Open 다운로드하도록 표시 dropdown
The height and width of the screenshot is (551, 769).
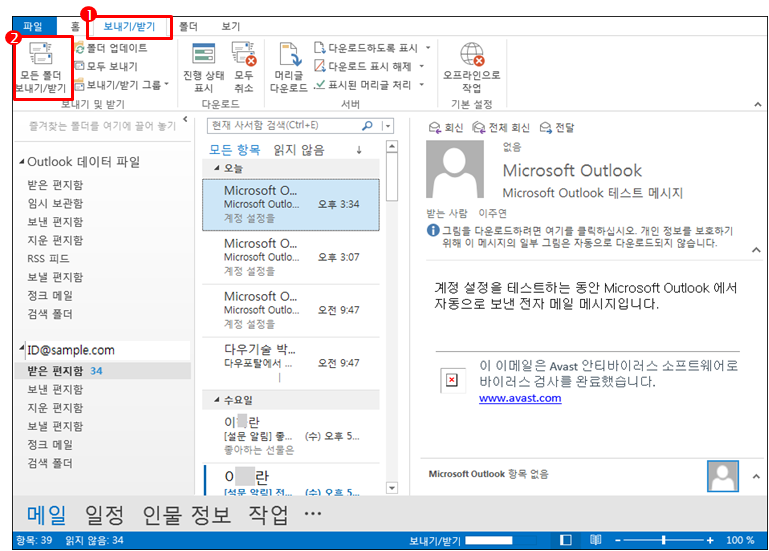(x=428, y=48)
